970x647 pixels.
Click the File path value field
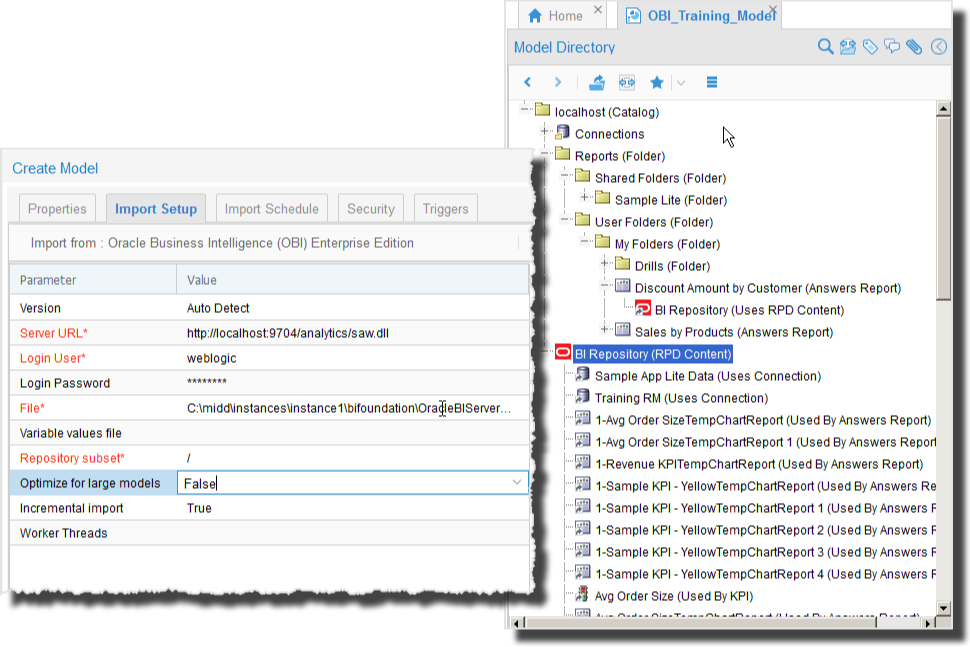[353, 408]
